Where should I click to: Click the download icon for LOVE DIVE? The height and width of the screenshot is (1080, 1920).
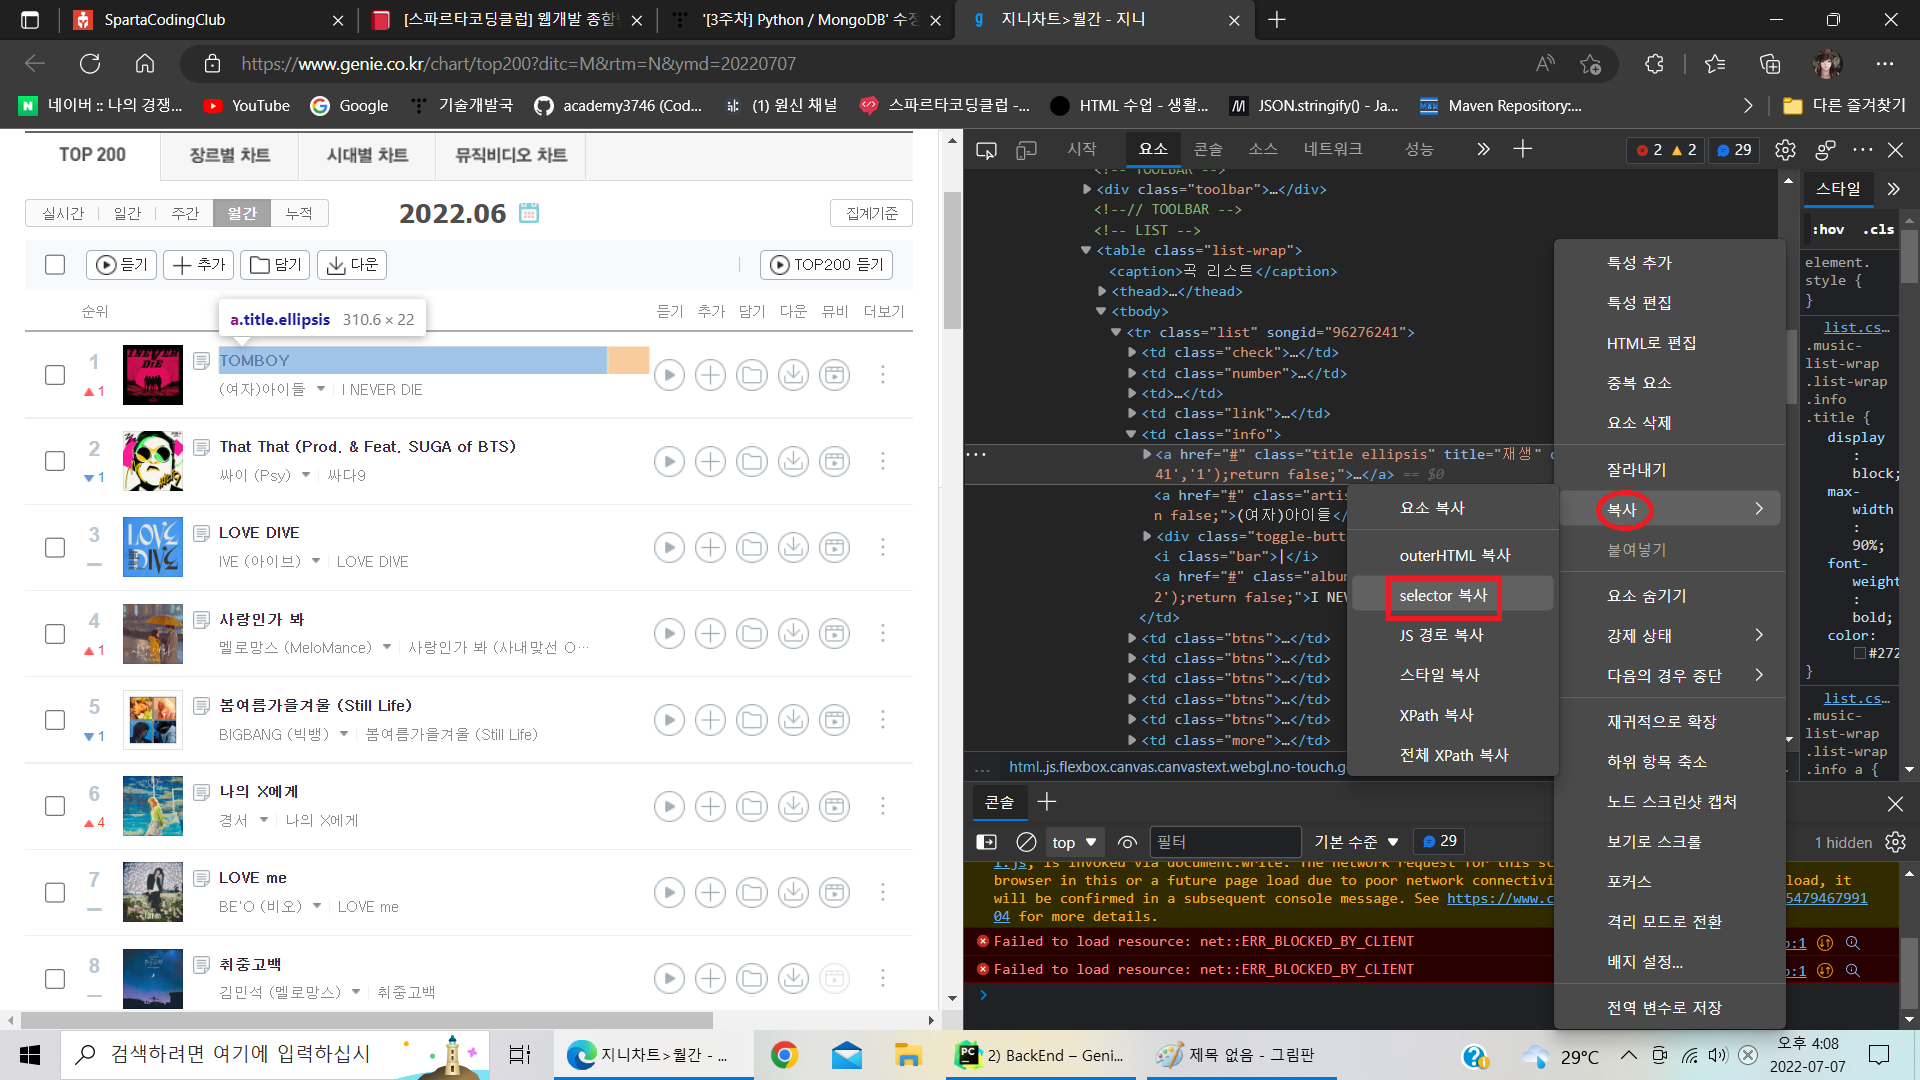(x=793, y=547)
